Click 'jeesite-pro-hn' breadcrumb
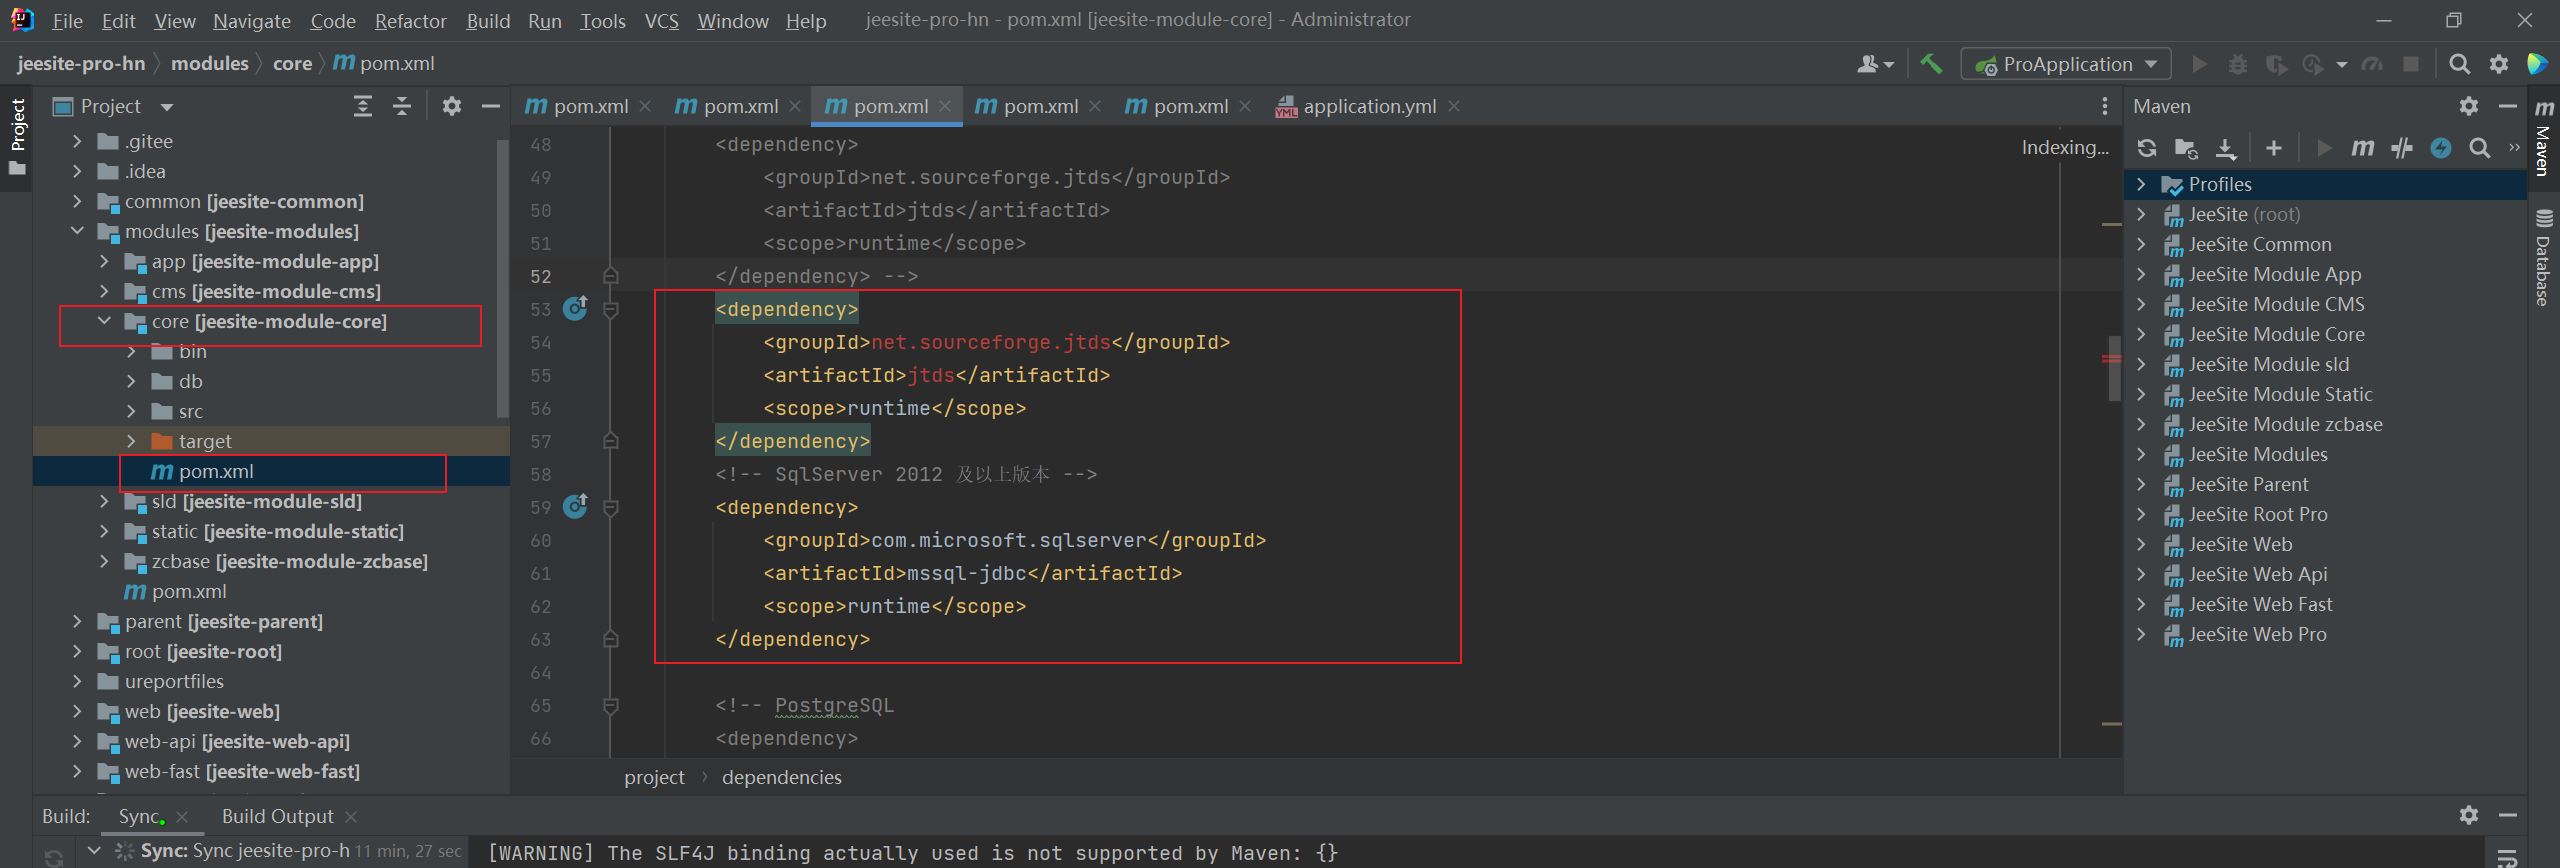This screenshot has height=868, width=2560. [81, 63]
